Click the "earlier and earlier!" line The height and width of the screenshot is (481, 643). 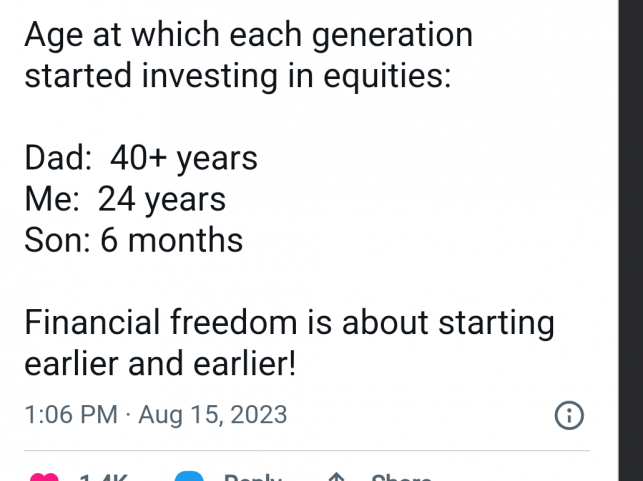[x=160, y=363]
